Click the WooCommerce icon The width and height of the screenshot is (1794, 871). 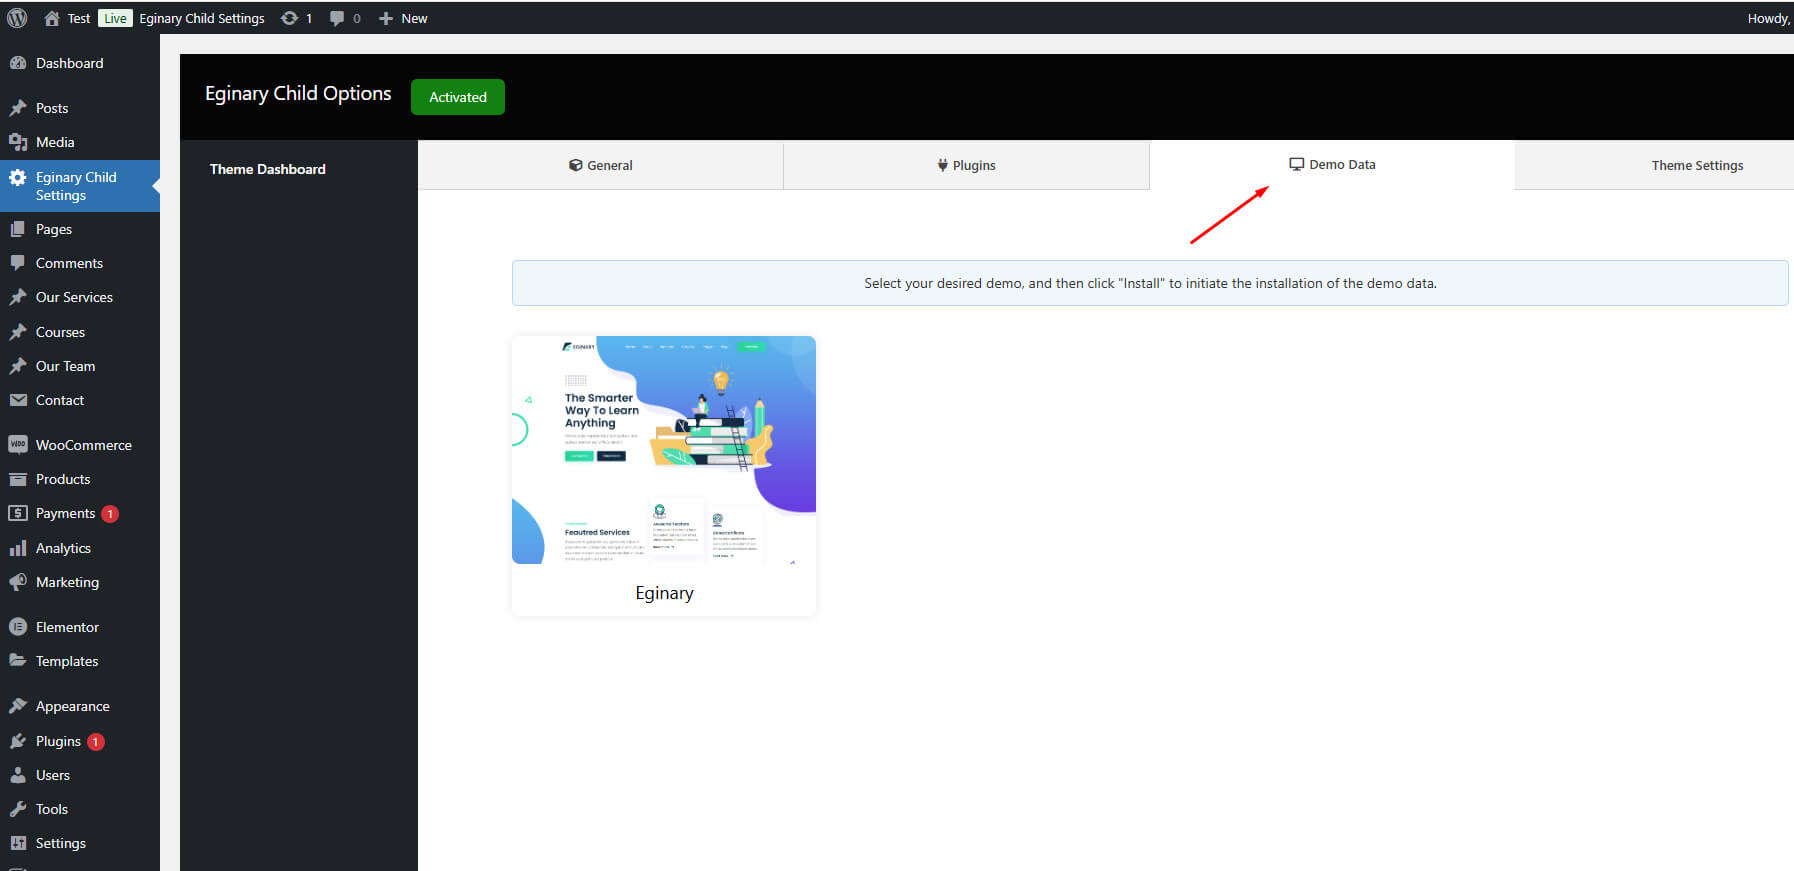tap(18, 445)
